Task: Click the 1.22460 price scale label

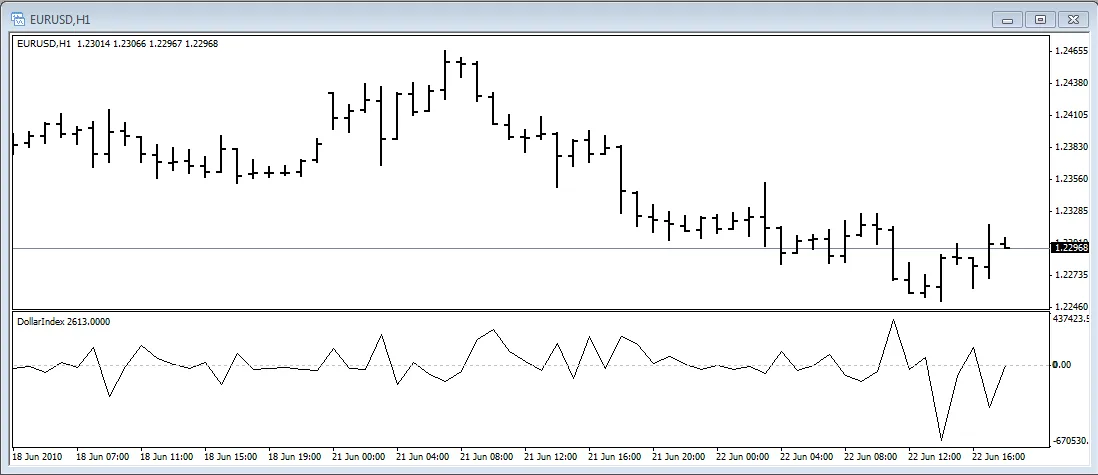Action: click(1070, 306)
